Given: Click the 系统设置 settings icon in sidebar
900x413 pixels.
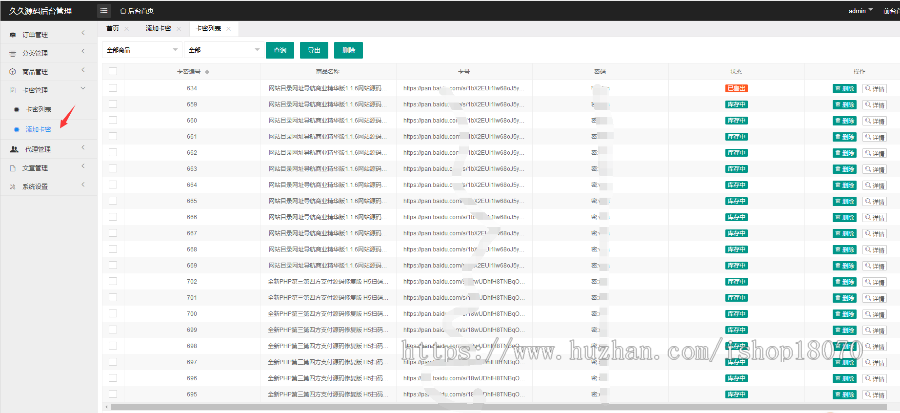Looking at the screenshot, I should point(13,186).
